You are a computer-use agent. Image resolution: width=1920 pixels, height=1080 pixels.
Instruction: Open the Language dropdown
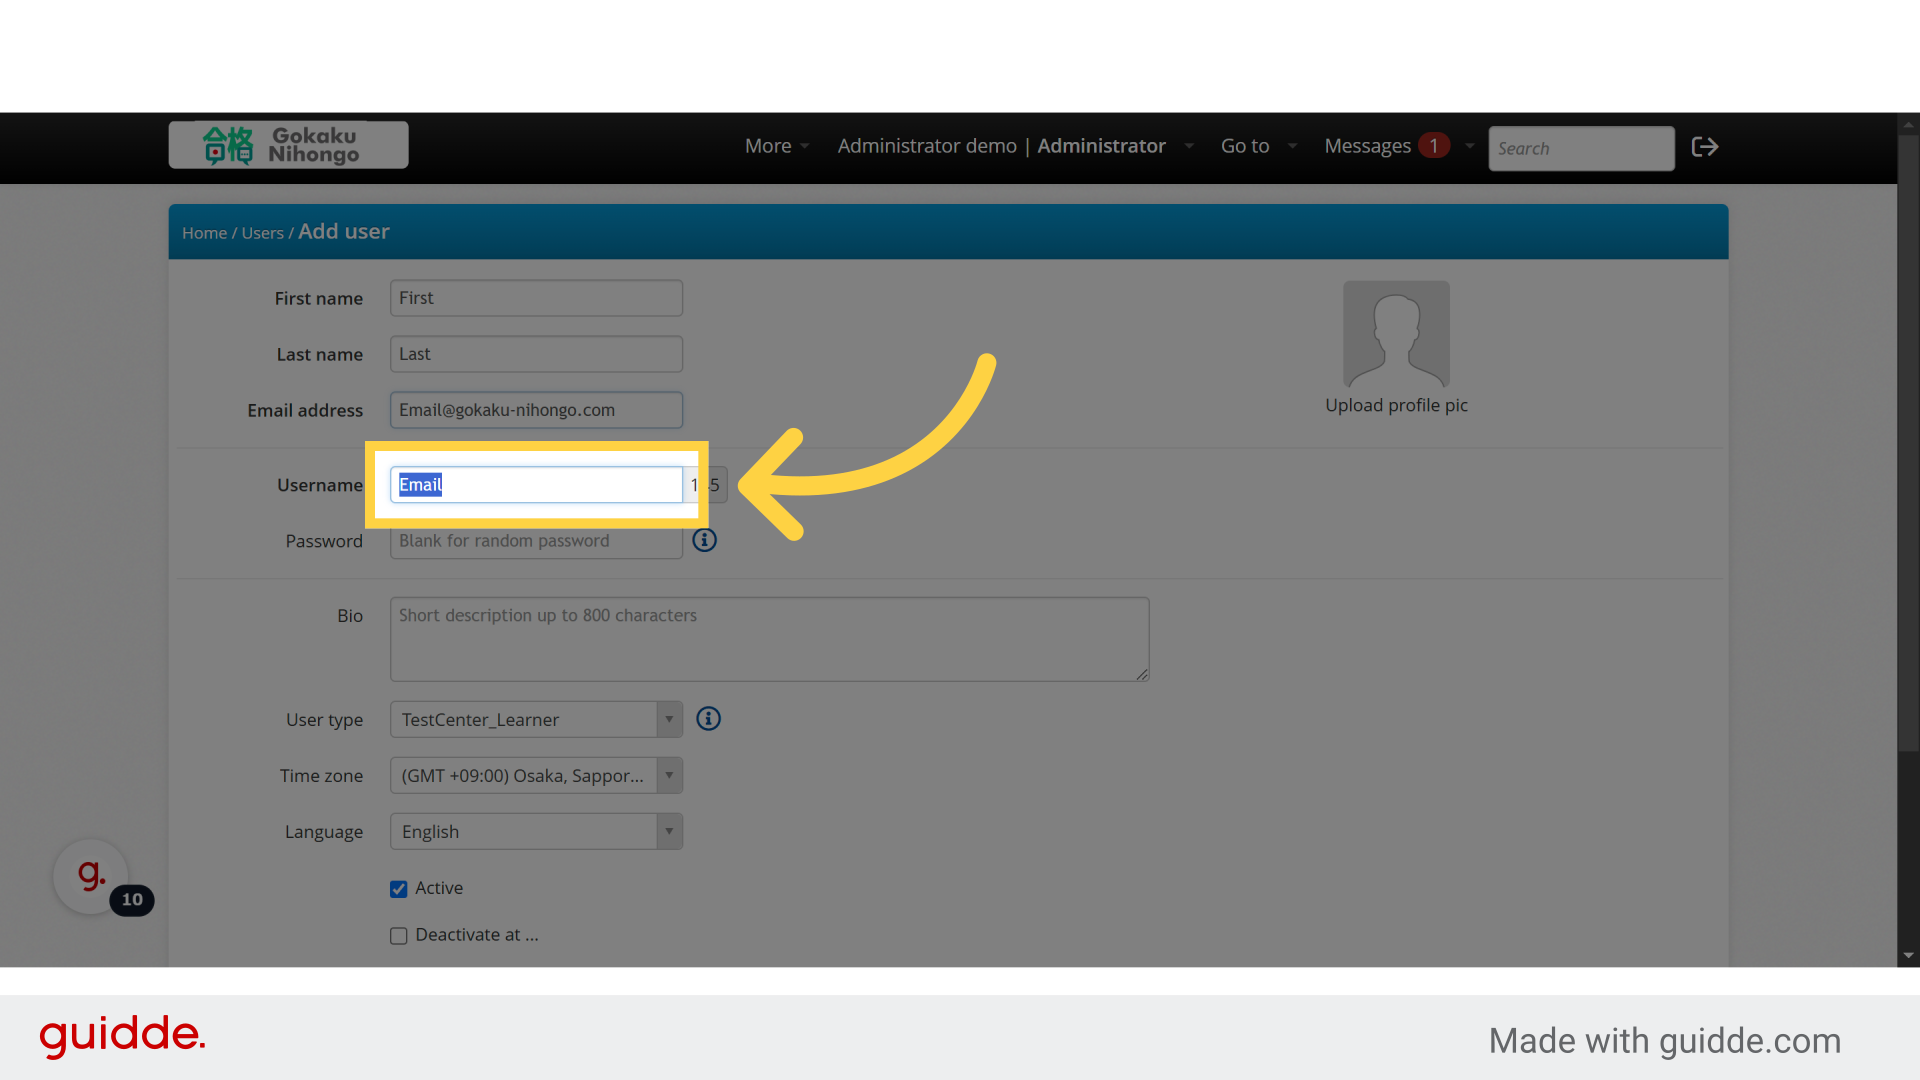coord(536,832)
